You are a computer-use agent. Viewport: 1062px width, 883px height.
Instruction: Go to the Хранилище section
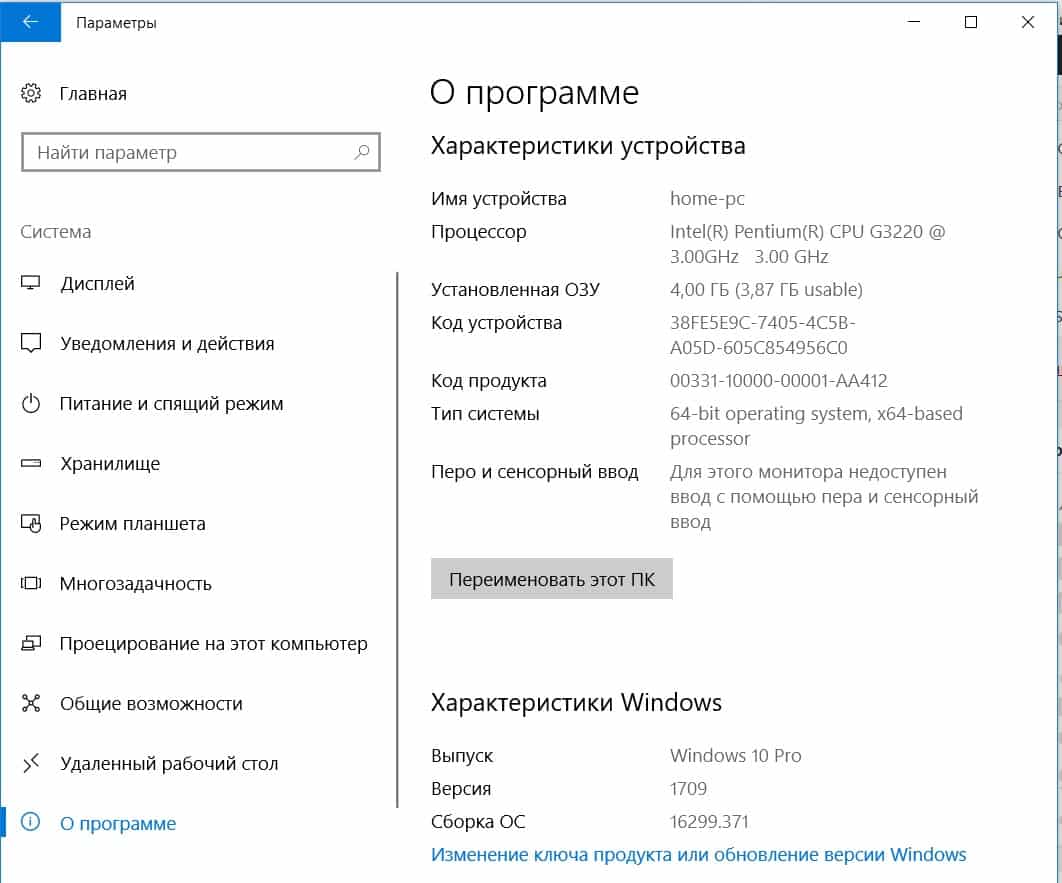[x=110, y=464]
